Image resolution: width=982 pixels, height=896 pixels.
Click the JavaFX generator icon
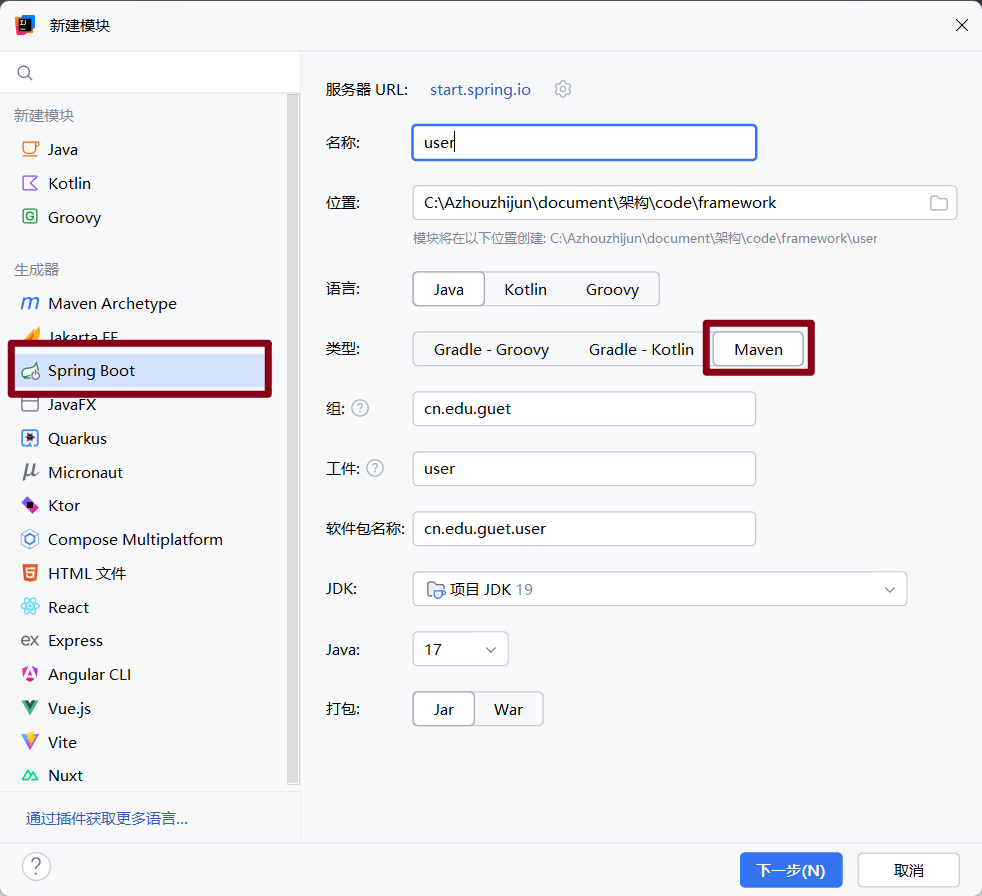click(30, 404)
